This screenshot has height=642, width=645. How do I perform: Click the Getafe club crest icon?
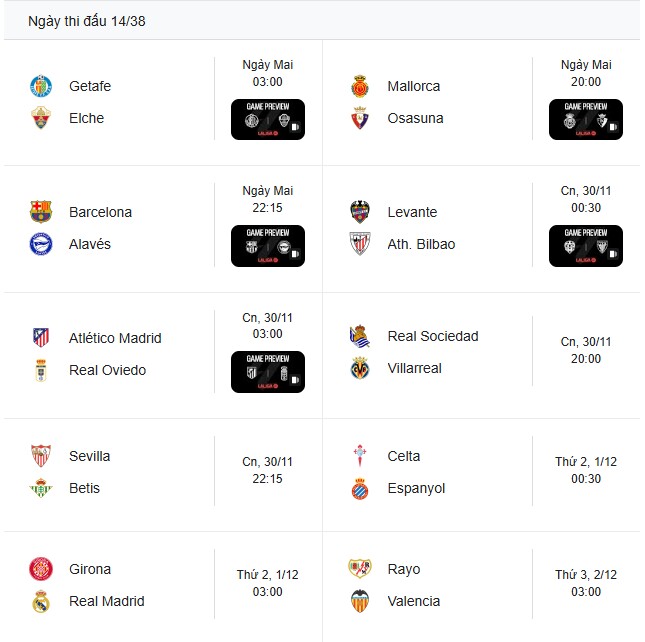click(40, 86)
